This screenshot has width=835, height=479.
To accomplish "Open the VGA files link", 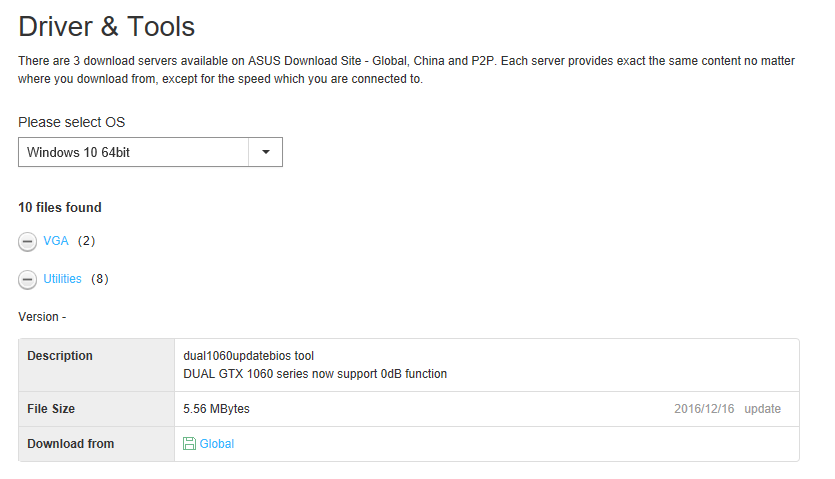I will click(56, 241).
